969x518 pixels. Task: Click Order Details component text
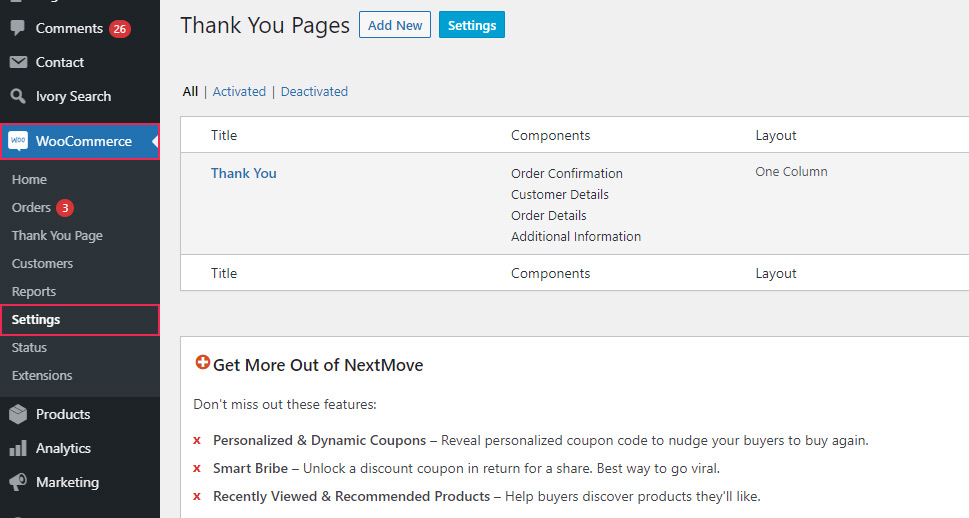(x=549, y=215)
